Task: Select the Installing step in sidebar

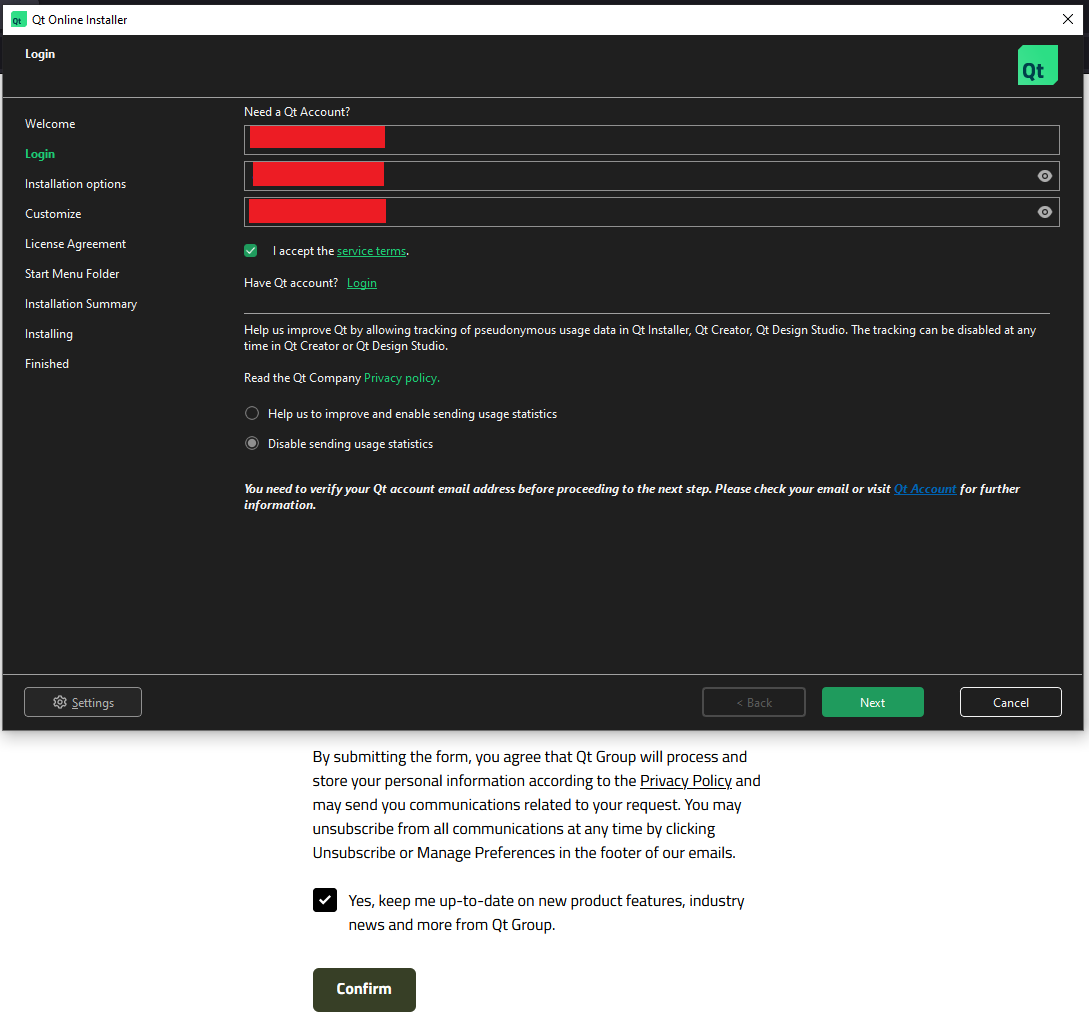Action: (x=49, y=333)
